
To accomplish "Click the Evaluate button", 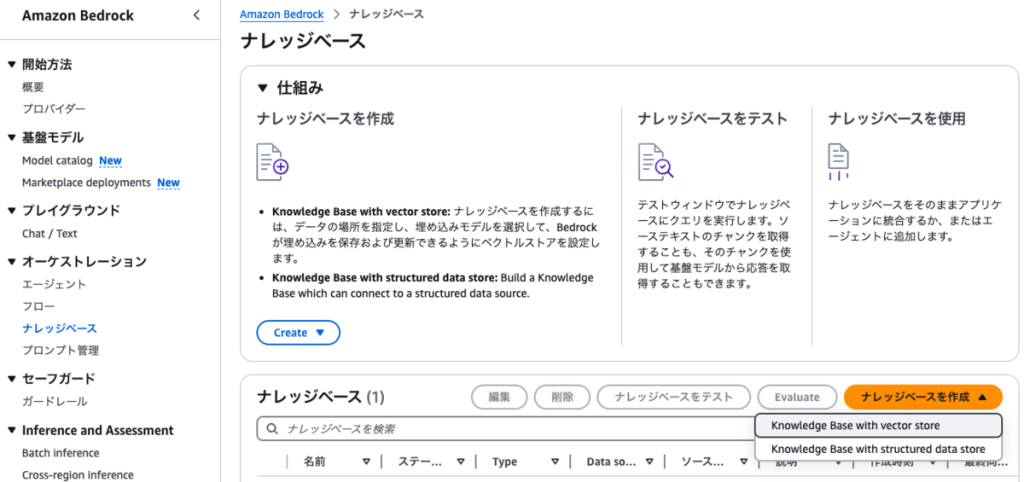I will tap(797, 397).
